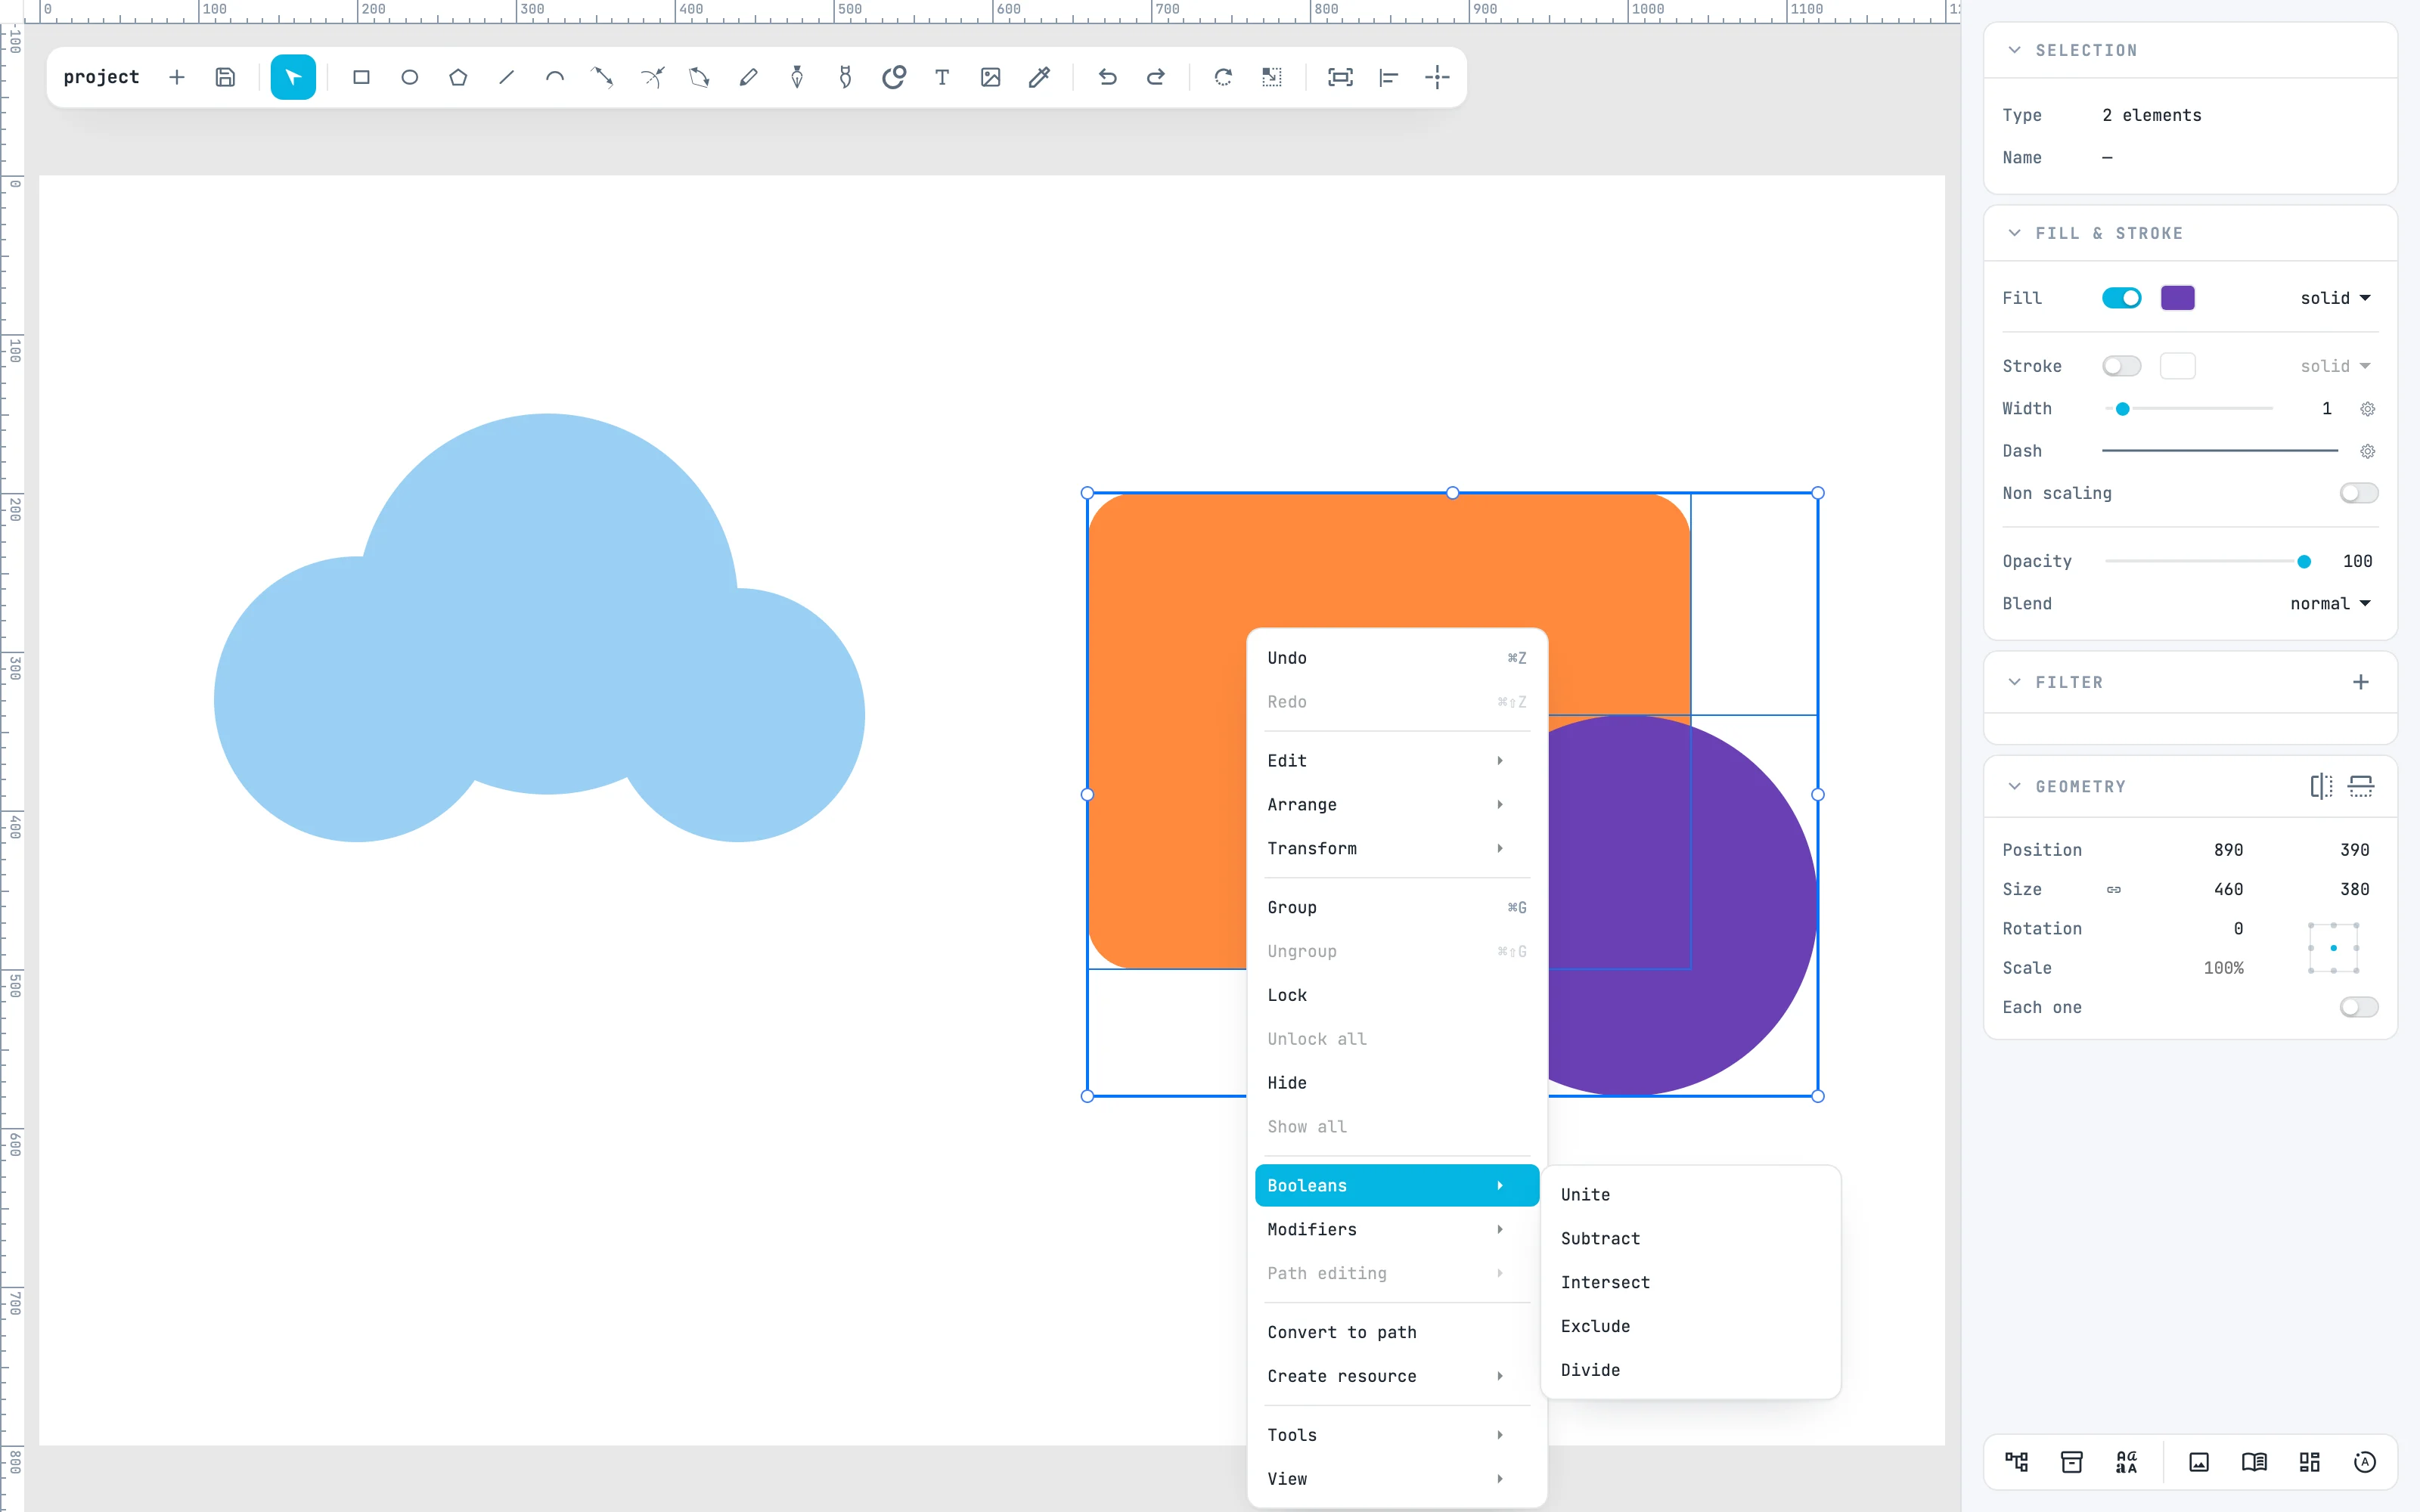Click the Save project icon
The image size is (2420, 1512).
coord(225,77)
